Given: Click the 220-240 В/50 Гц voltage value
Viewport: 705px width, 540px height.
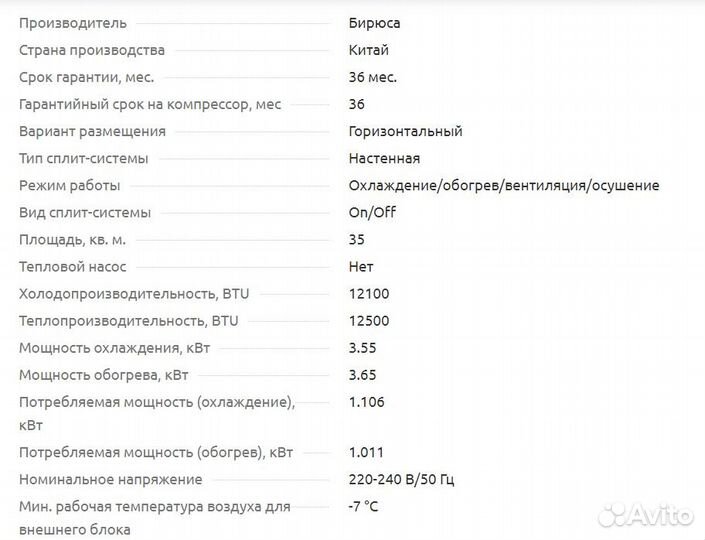Looking at the screenshot, I should click(401, 479).
